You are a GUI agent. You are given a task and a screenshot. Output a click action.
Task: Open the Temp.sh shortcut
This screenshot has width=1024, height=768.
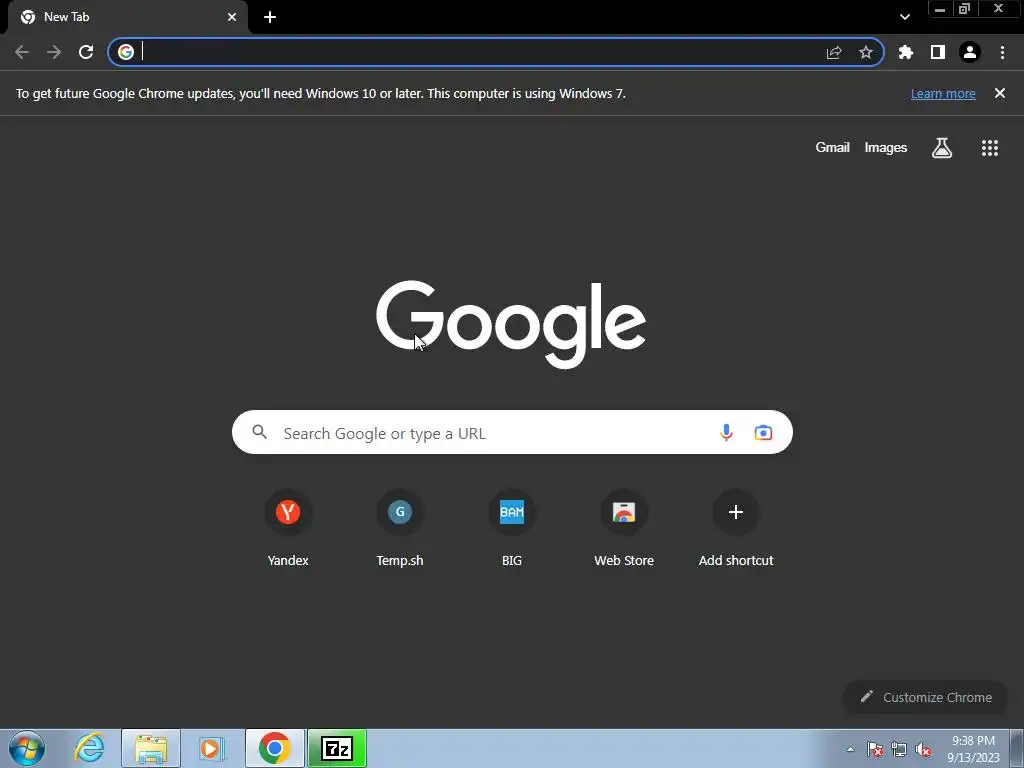coord(400,528)
